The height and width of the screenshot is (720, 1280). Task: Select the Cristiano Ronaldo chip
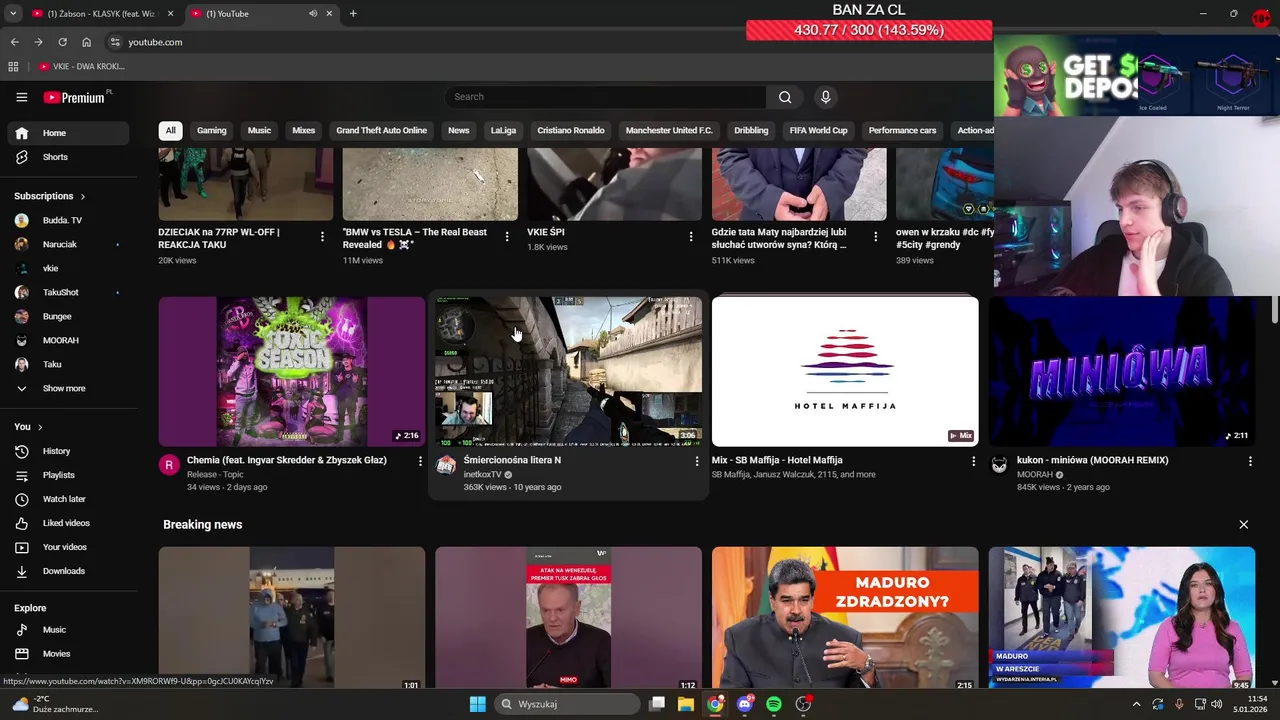[570, 131]
